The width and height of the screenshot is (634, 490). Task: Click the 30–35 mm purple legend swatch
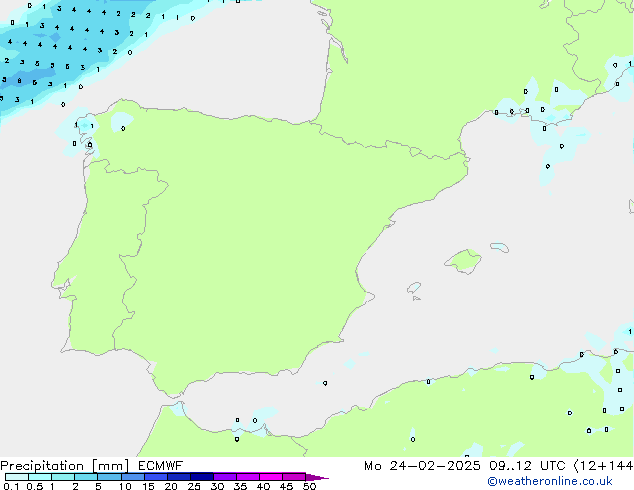[x=225, y=477]
